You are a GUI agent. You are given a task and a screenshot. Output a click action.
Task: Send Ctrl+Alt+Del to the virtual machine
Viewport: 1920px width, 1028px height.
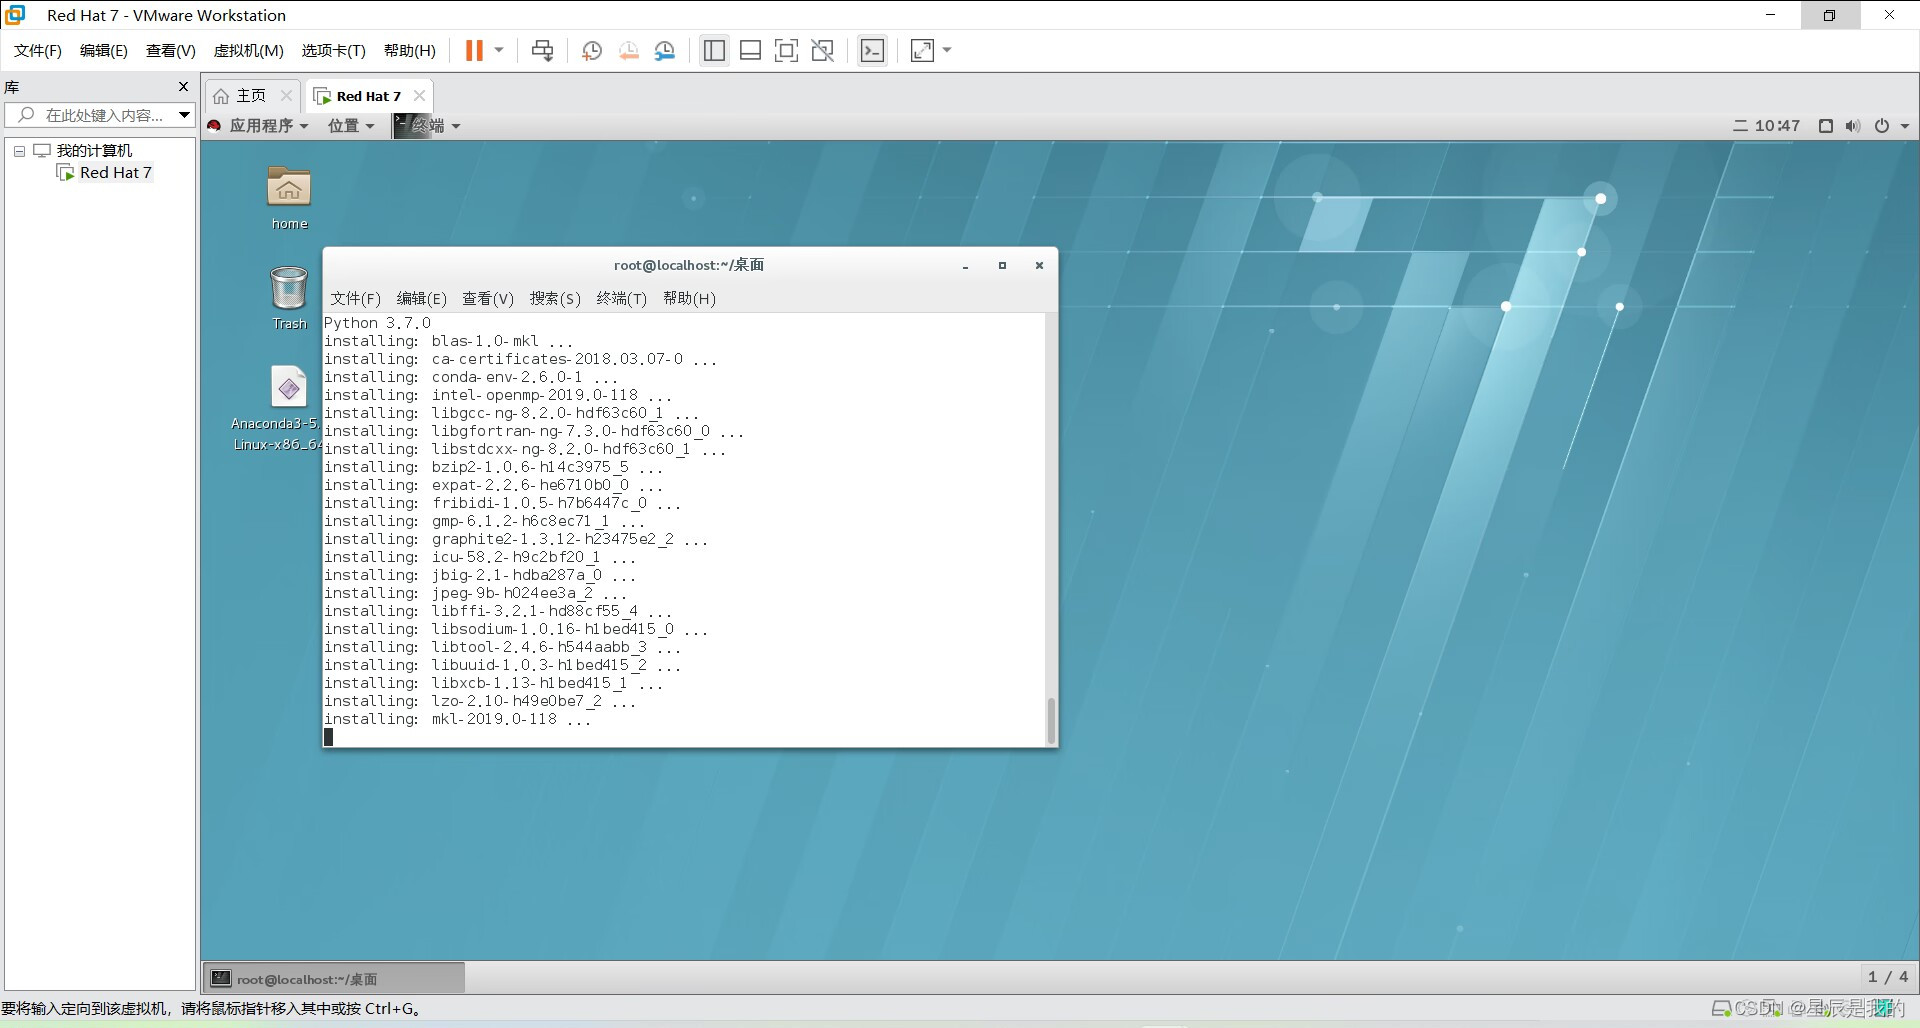click(x=542, y=51)
